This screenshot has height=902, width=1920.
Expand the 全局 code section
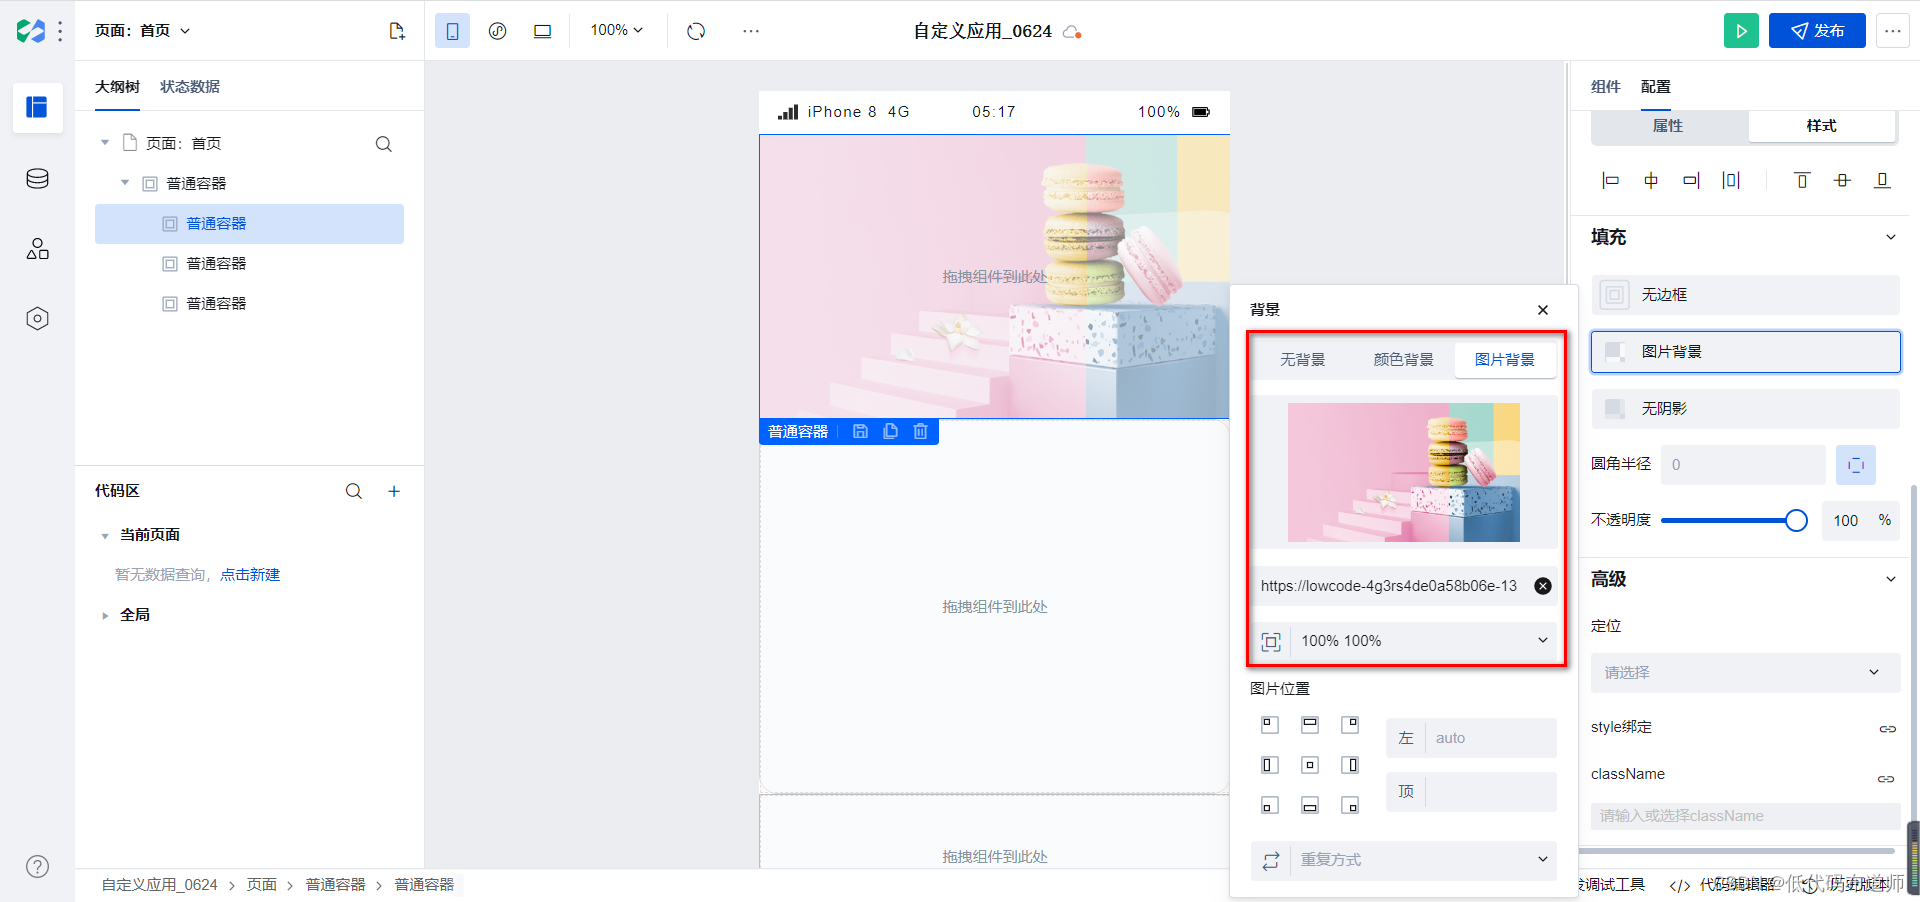[105, 616]
